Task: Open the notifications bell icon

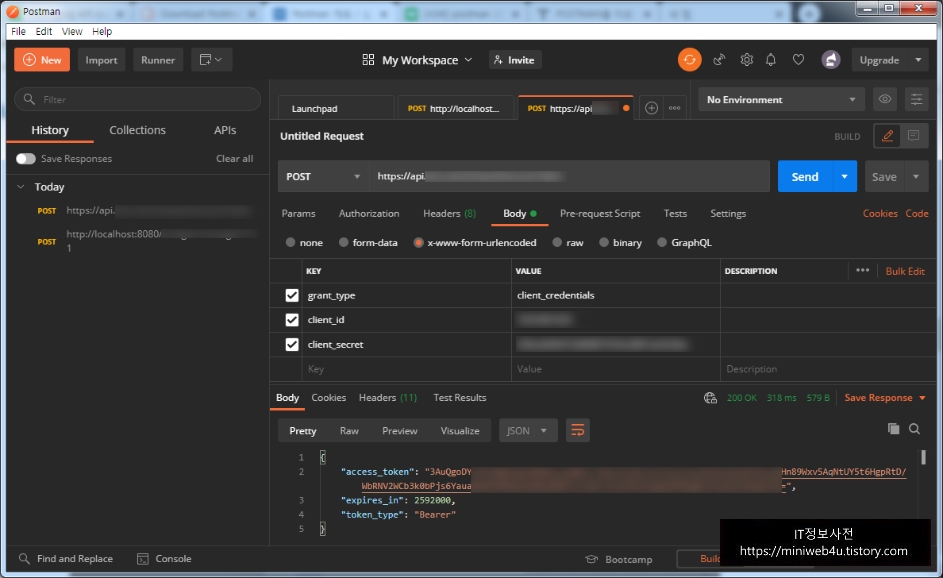Action: pos(770,60)
